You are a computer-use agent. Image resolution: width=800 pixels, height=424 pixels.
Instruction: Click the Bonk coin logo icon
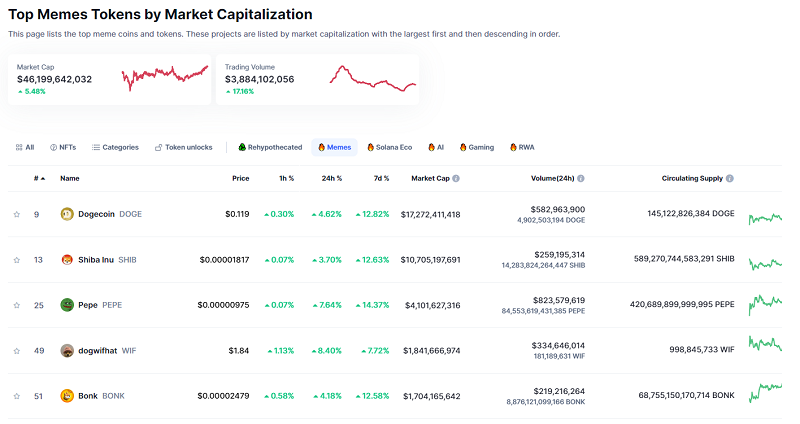pos(67,396)
